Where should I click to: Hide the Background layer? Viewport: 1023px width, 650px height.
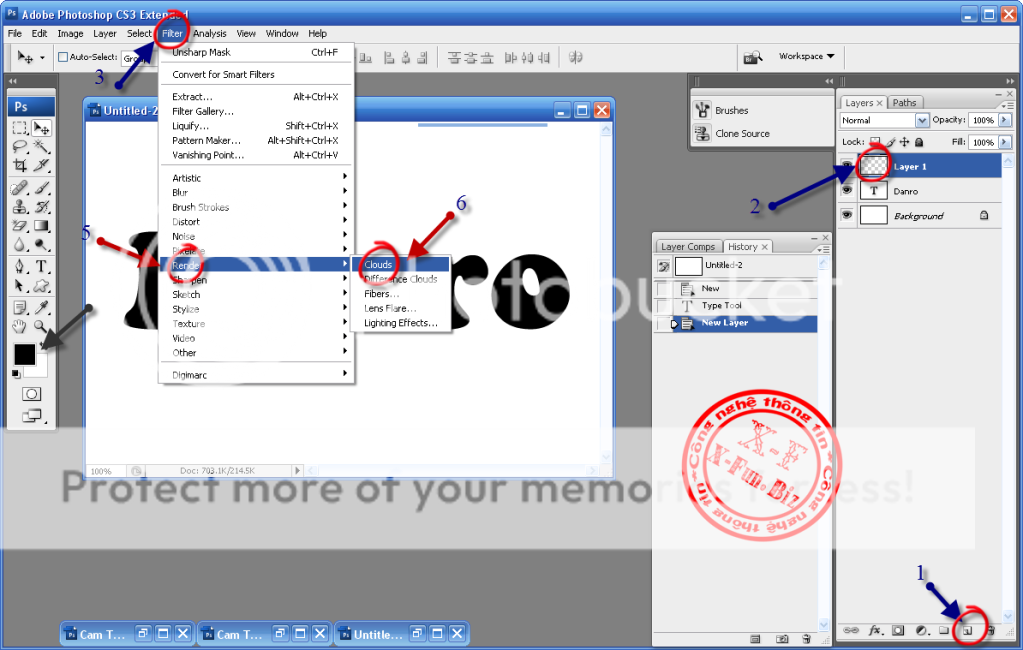tap(847, 215)
